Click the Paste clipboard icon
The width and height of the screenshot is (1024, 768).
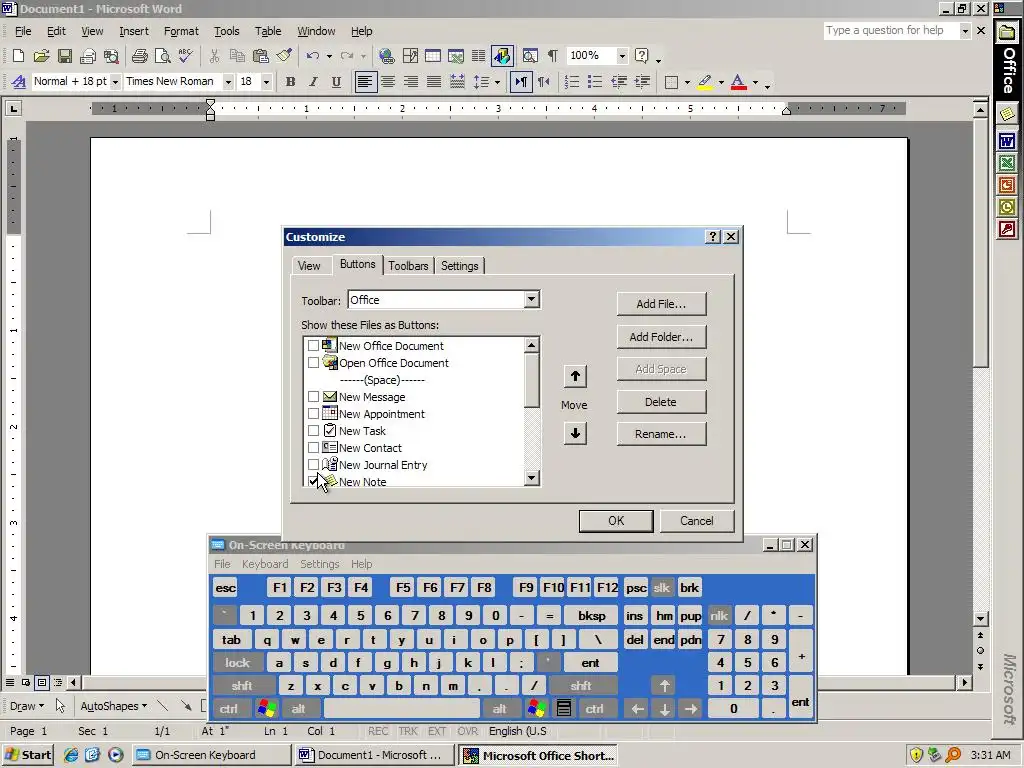261,56
